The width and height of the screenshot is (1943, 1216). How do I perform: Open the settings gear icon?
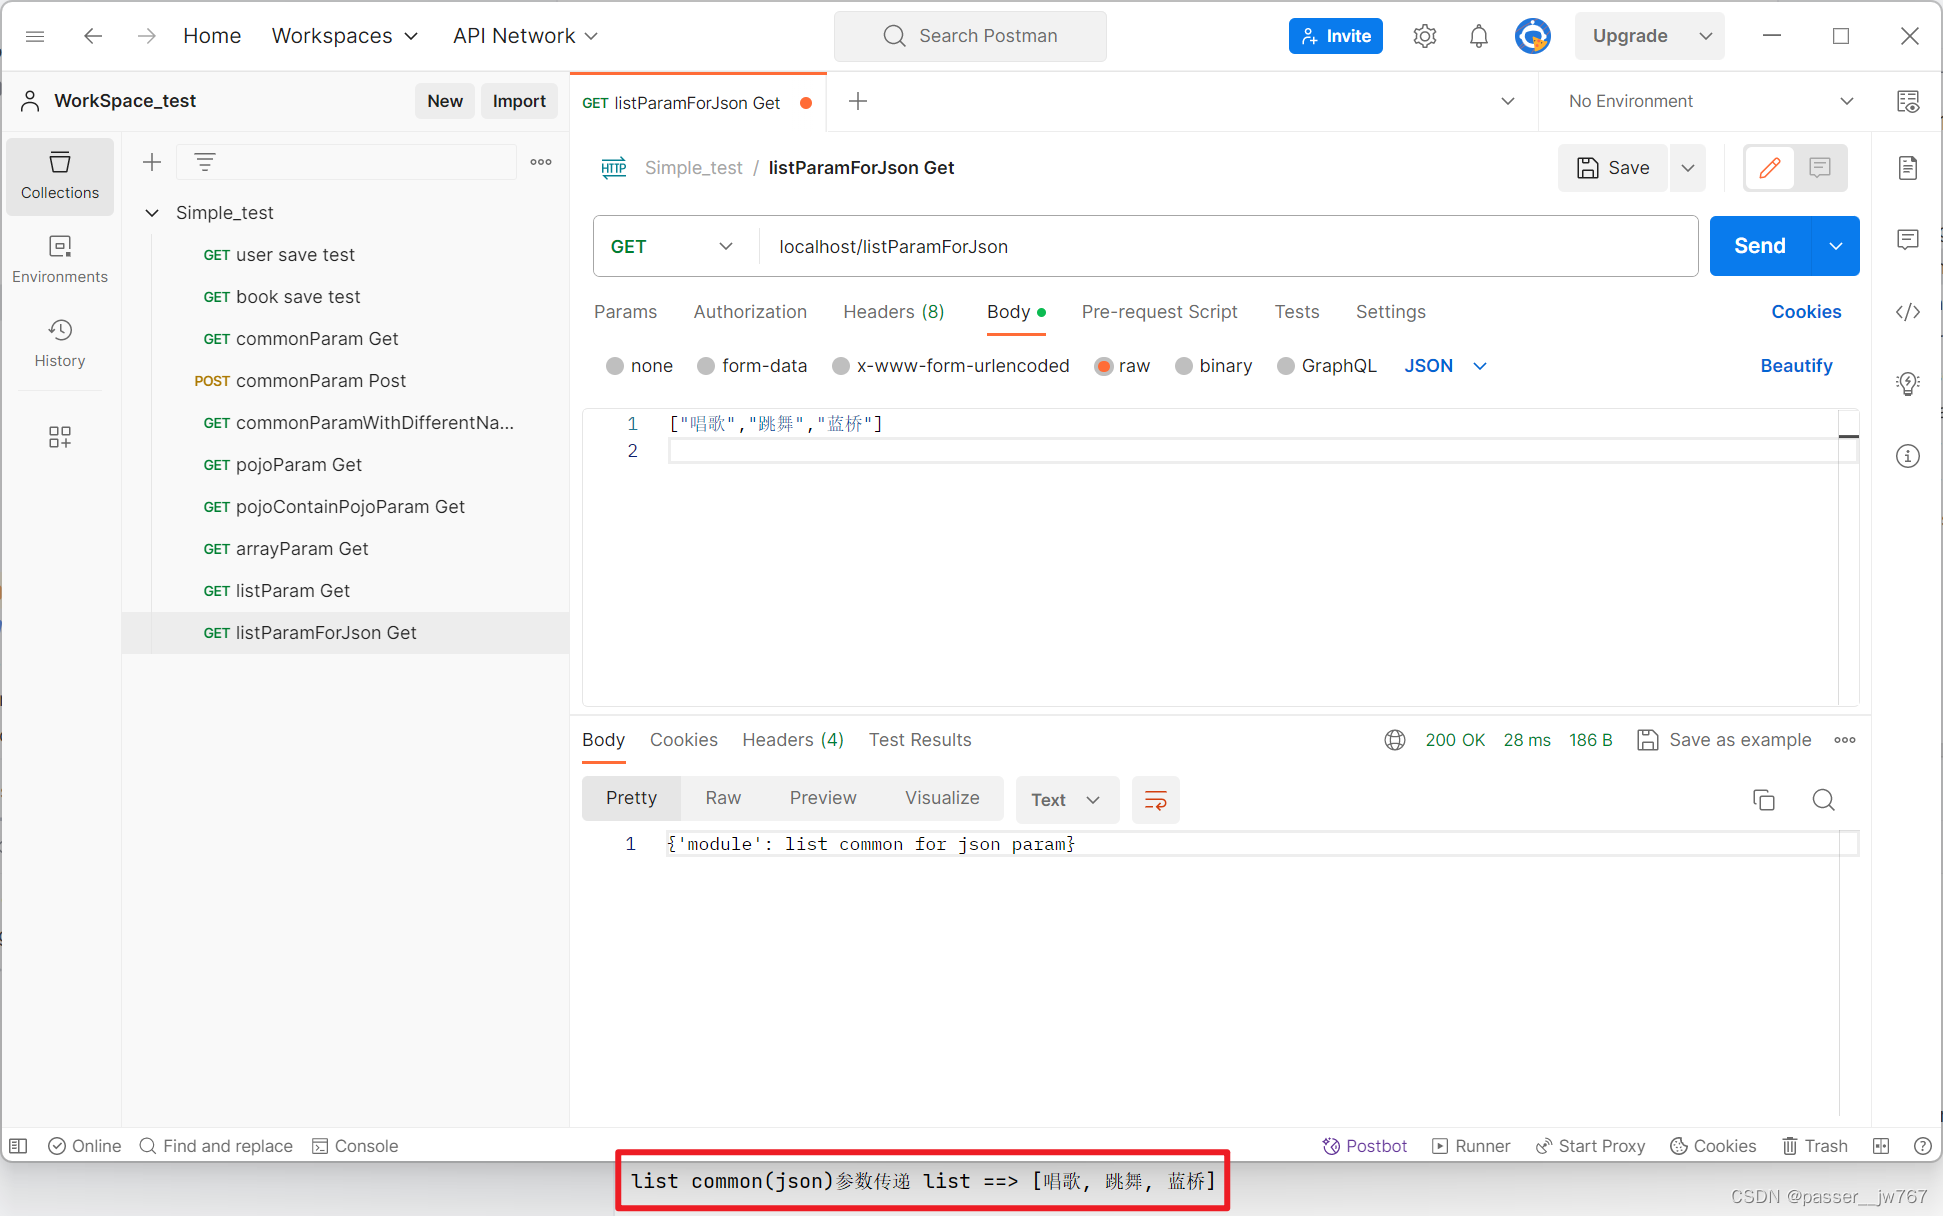click(1425, 36)
